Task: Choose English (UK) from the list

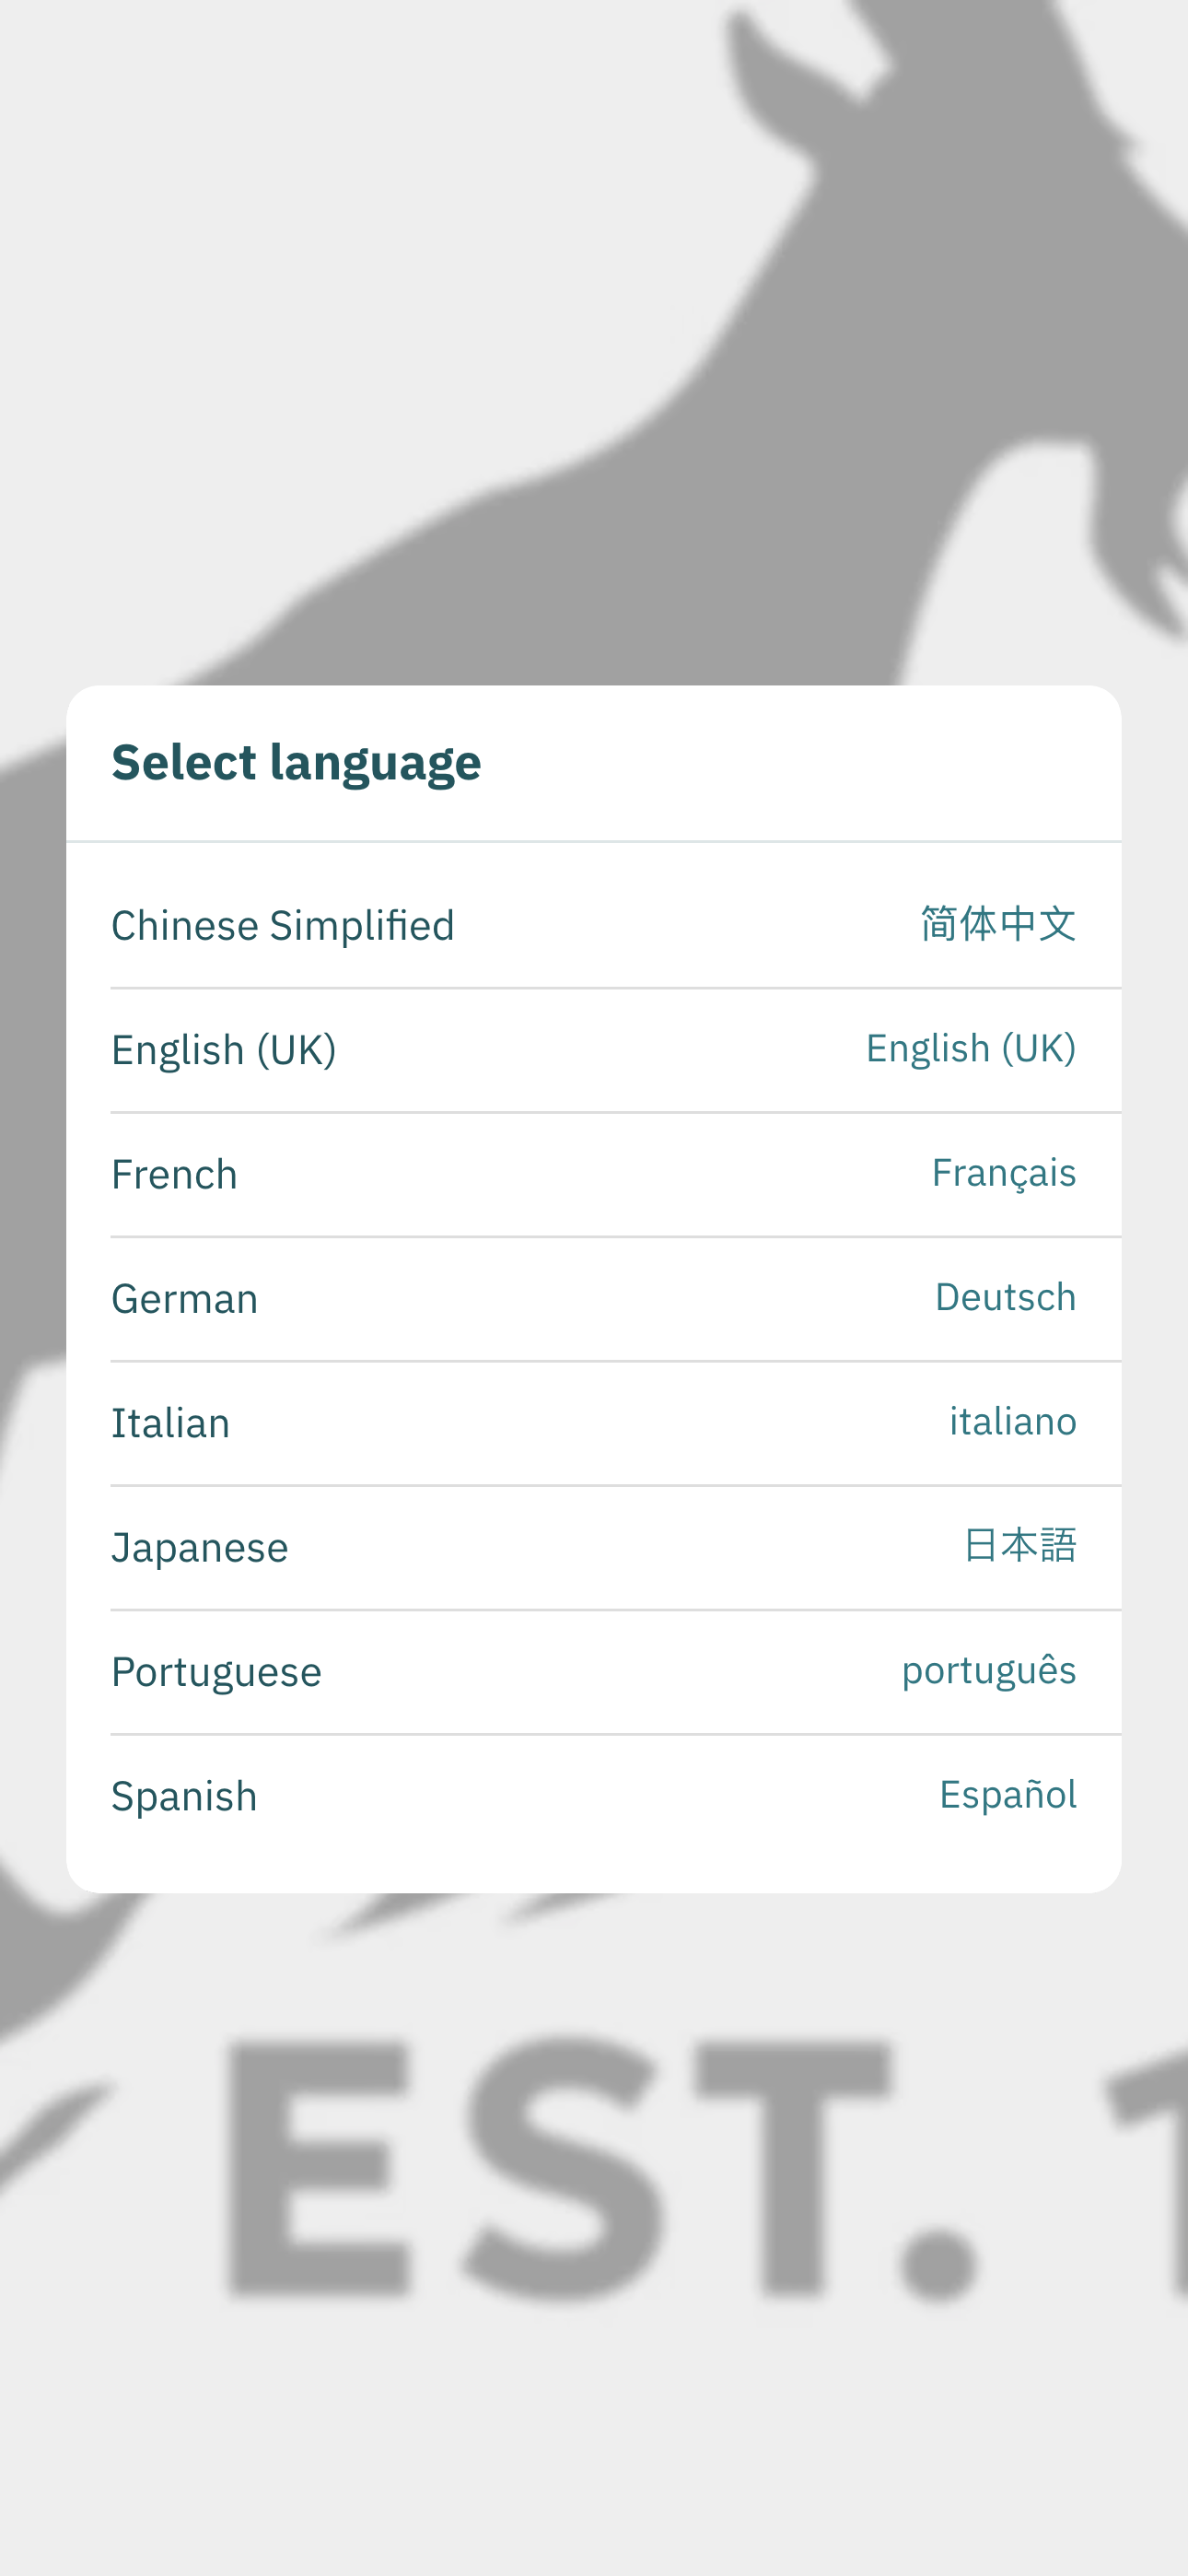Action: click(594, 1050)
